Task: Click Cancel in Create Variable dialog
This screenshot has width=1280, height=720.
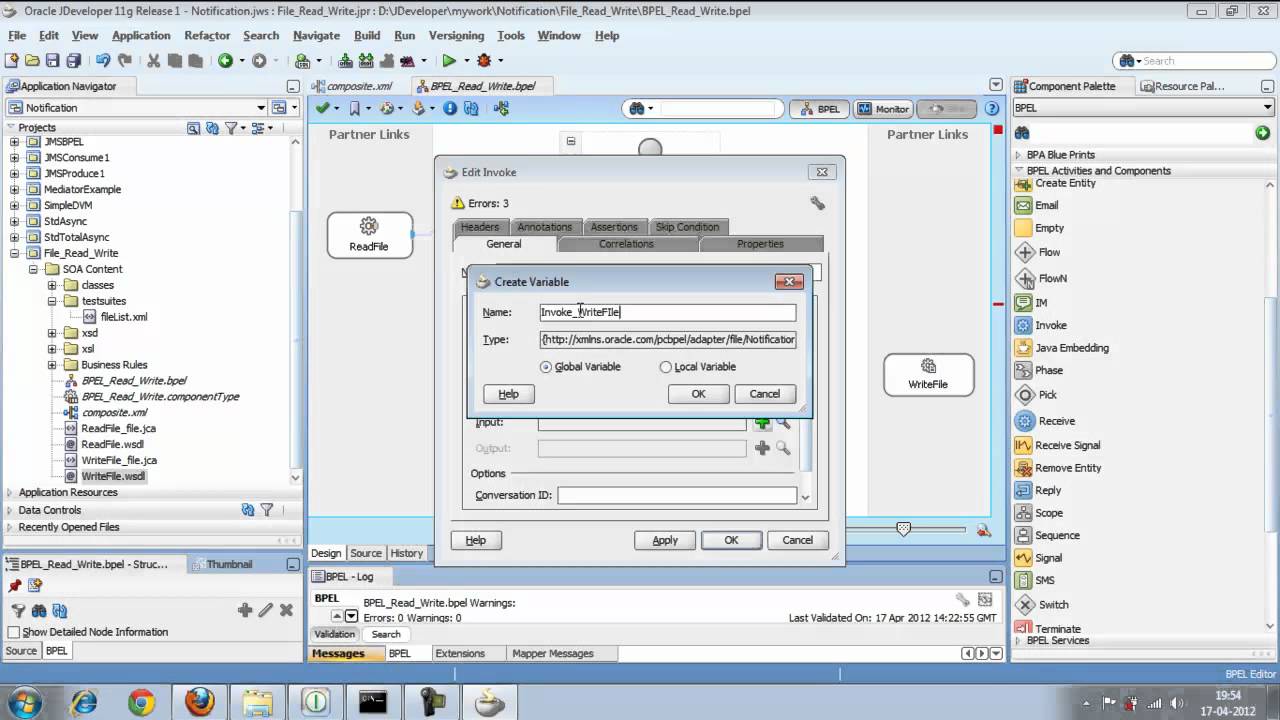Action: 764,394
